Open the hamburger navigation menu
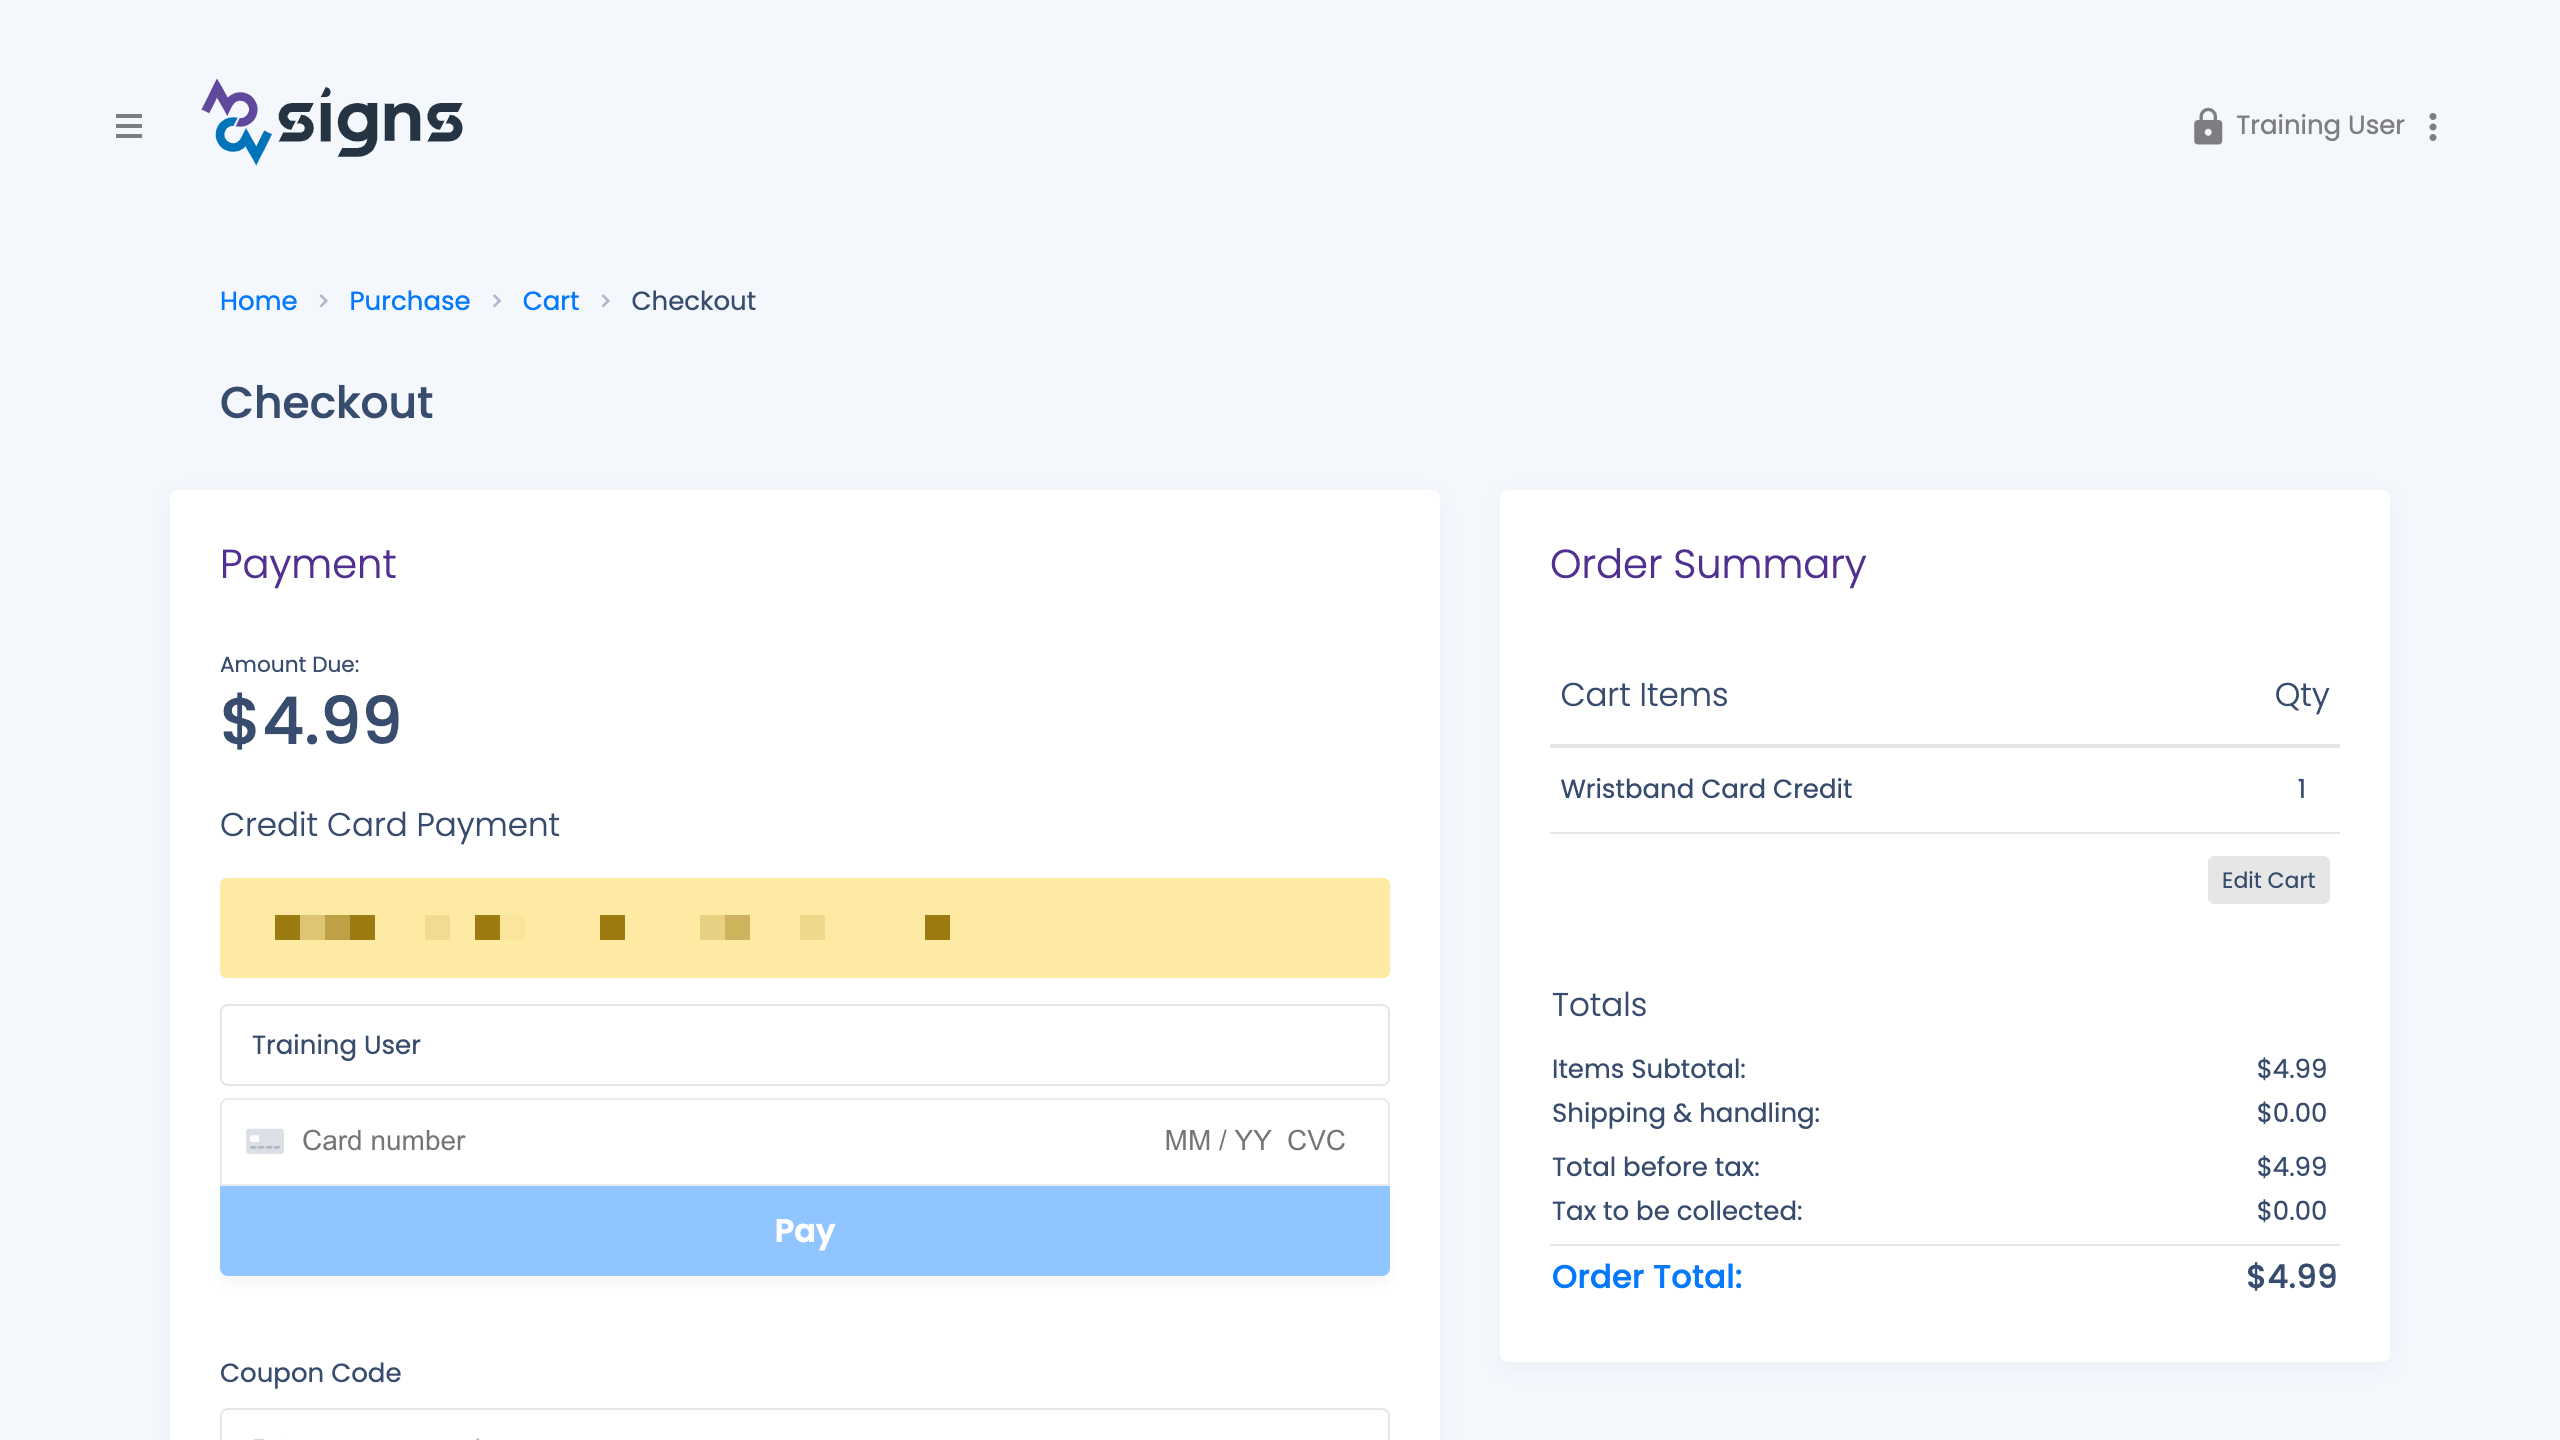This screenshot has width=2560, height=1440. [129, 127]
